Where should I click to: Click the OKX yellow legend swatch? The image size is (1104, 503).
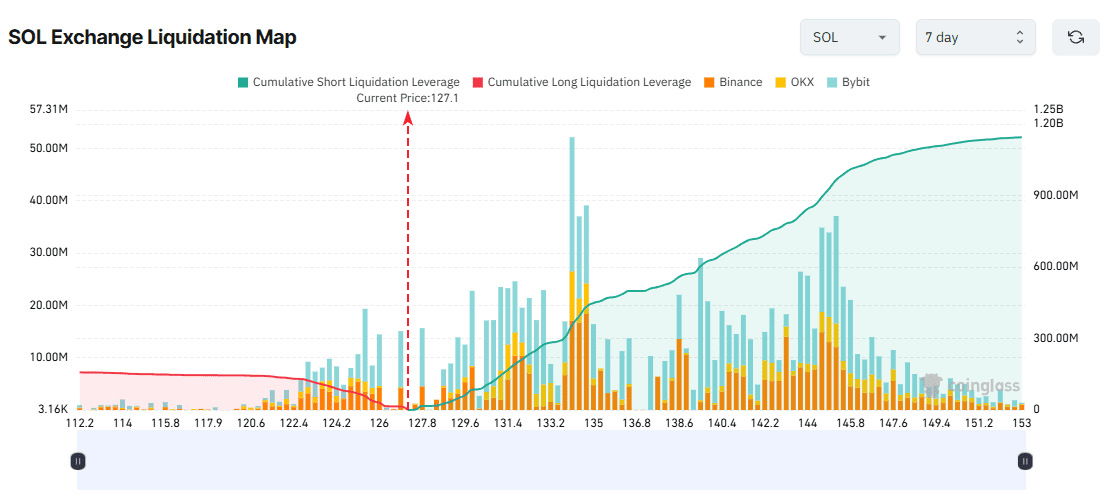[780, 82]
